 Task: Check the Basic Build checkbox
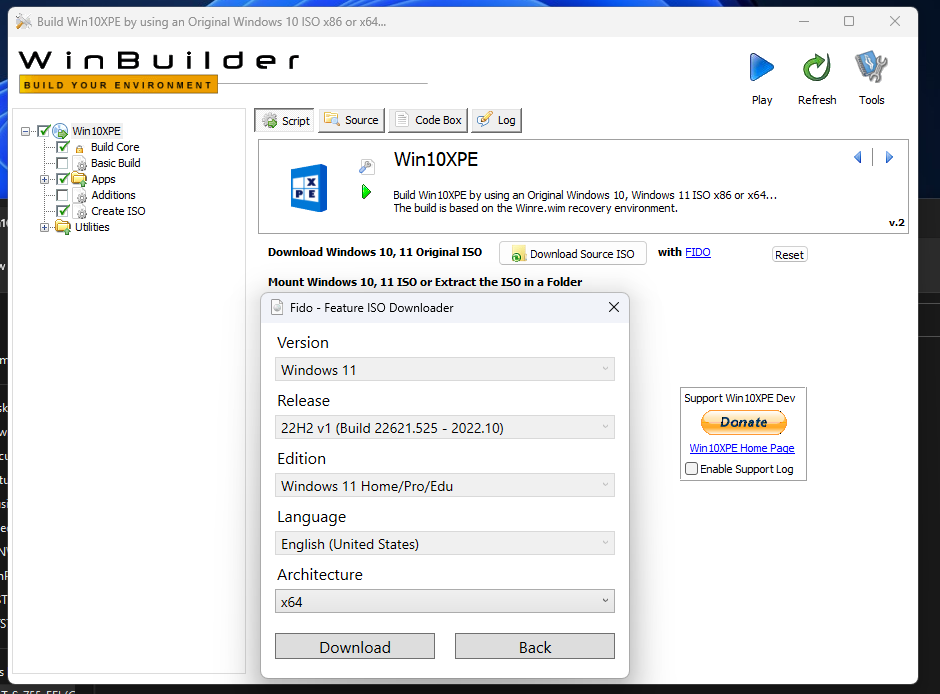[x=62, y=163]
